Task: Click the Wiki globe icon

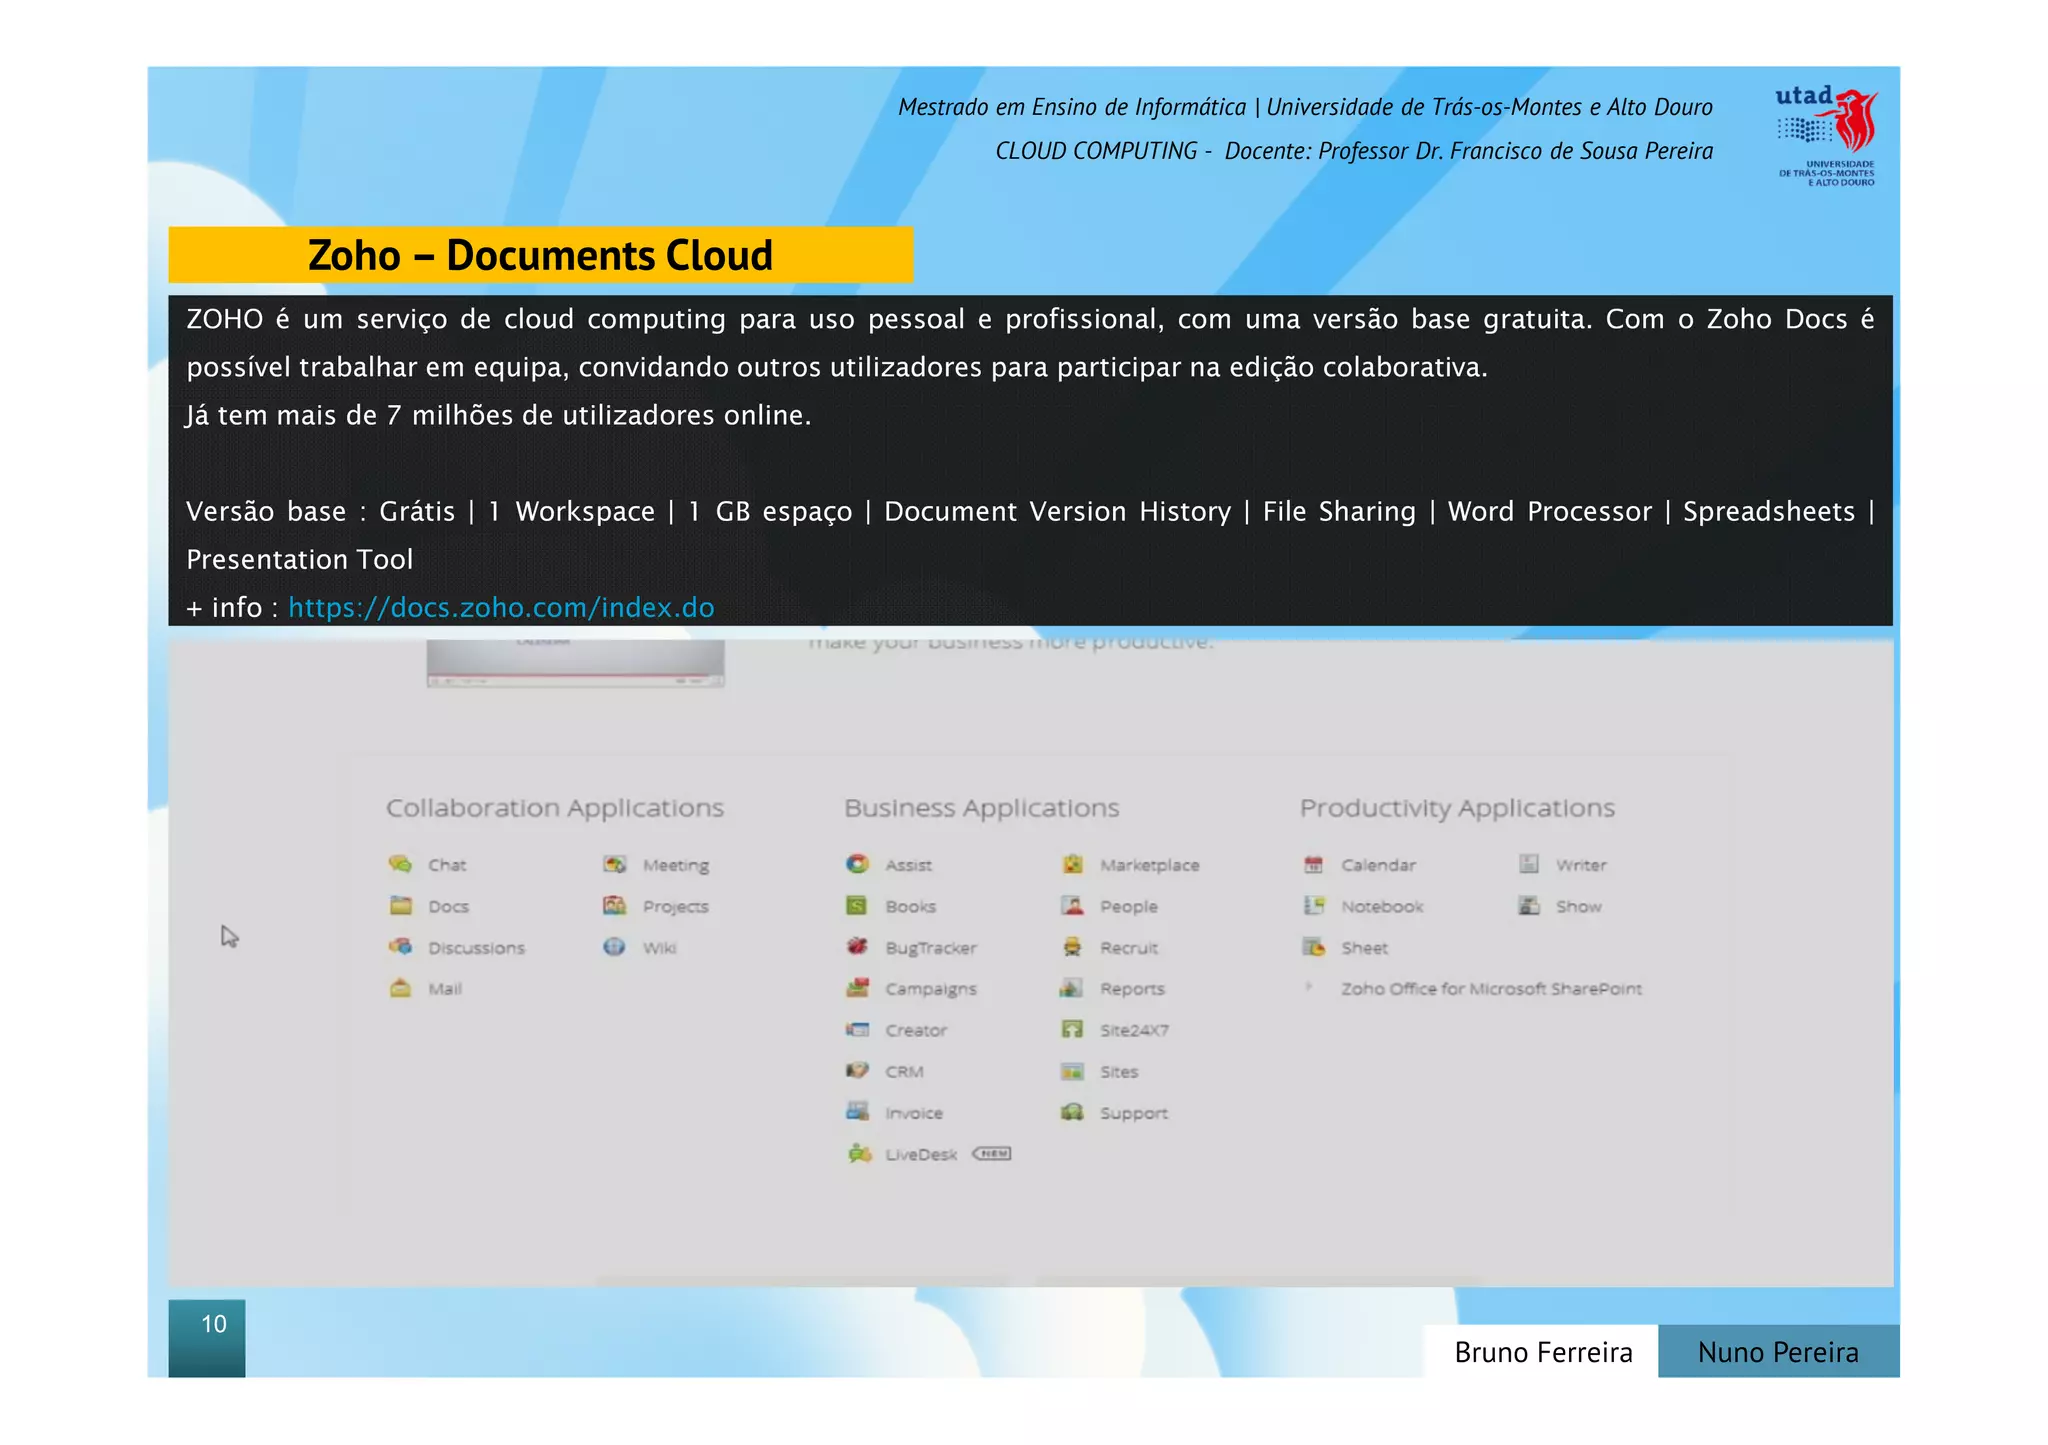Action: (614, 947)
